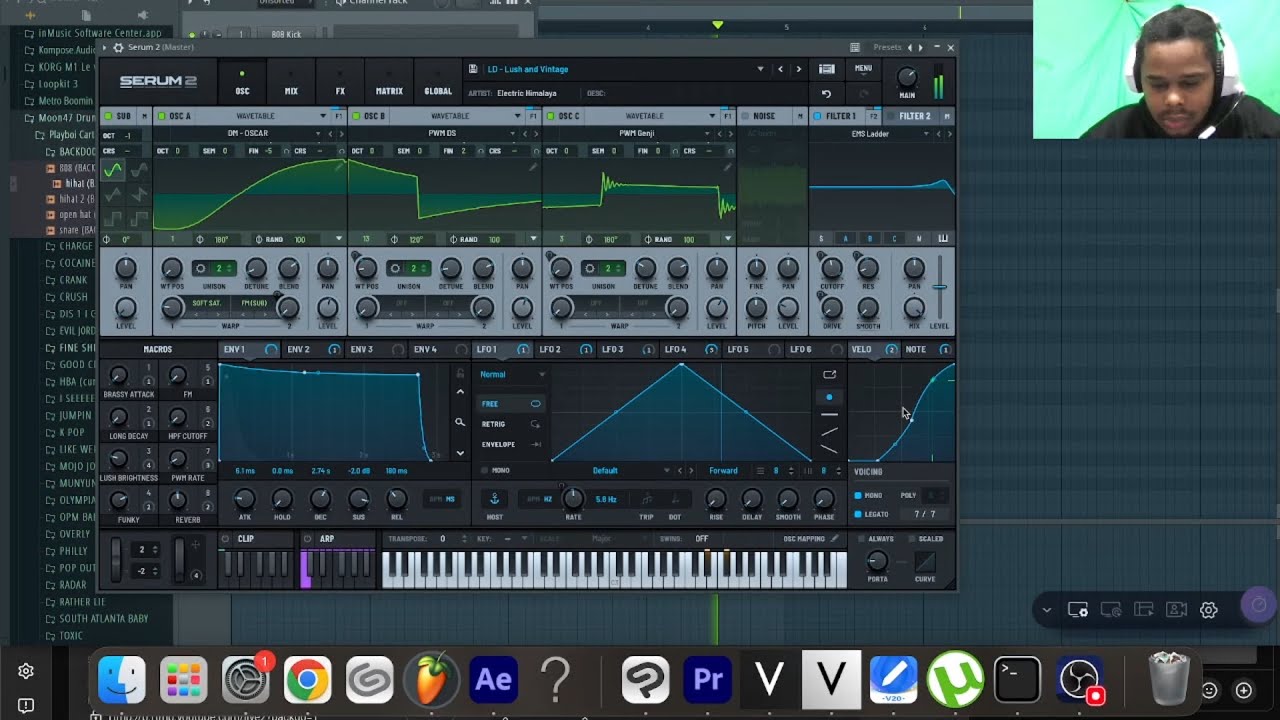
Task: Select the flat line LFO shape
Action: point(829,414)
